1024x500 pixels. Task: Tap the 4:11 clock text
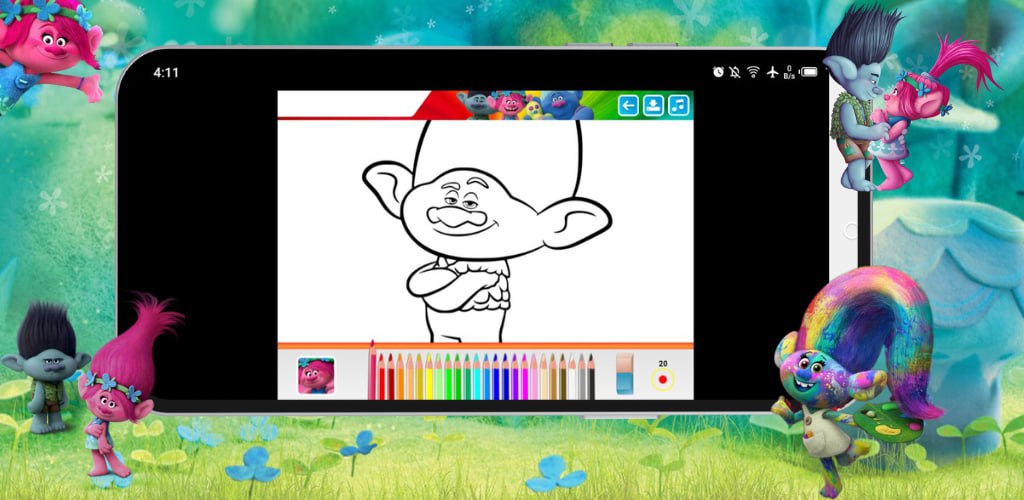[166, 72]
